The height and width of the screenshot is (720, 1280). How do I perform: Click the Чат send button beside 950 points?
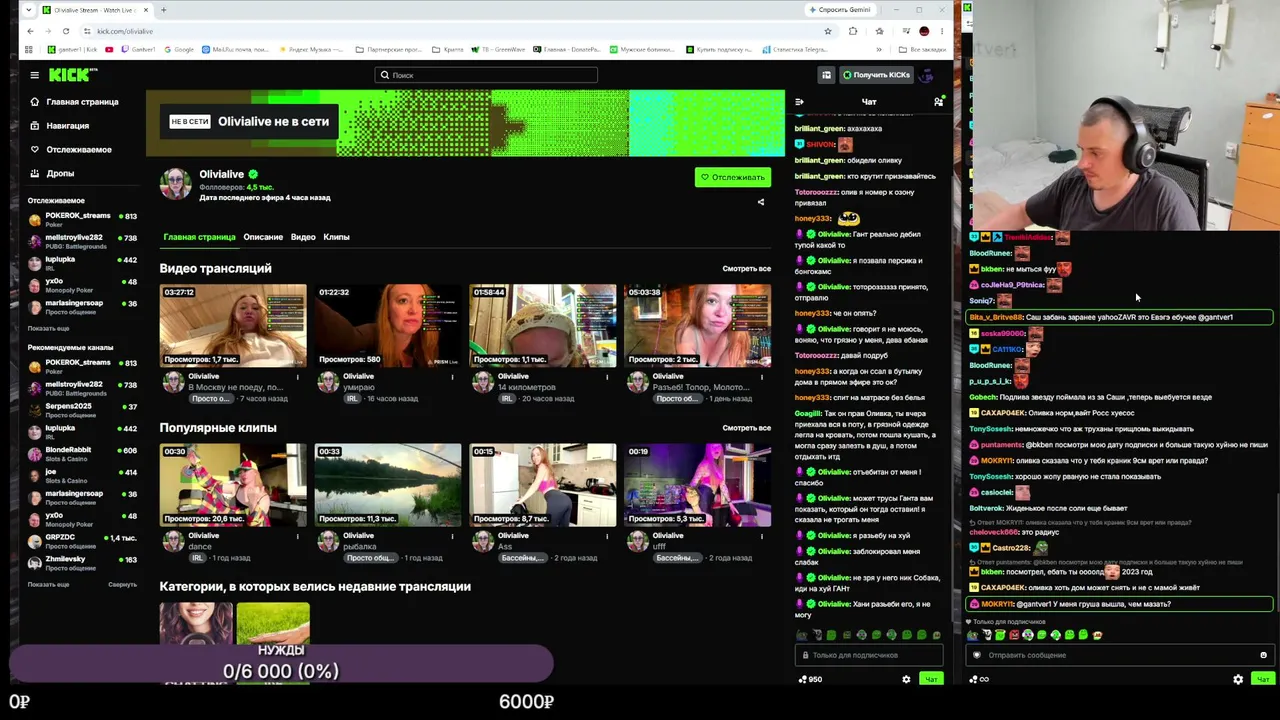(x=931, y=680)
